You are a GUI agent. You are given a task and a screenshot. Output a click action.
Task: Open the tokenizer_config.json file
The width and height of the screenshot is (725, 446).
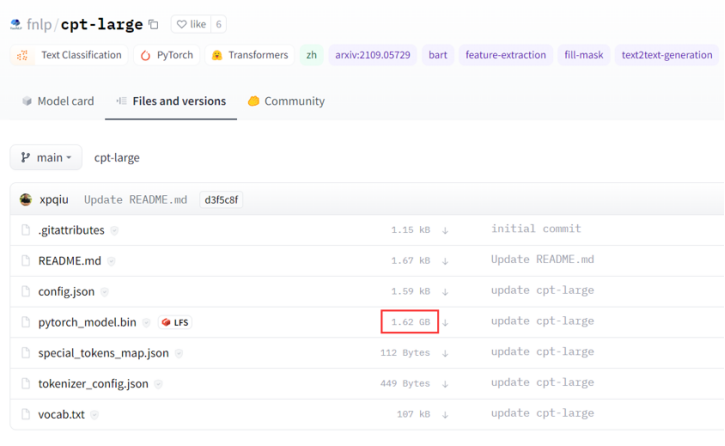(93, 384)
